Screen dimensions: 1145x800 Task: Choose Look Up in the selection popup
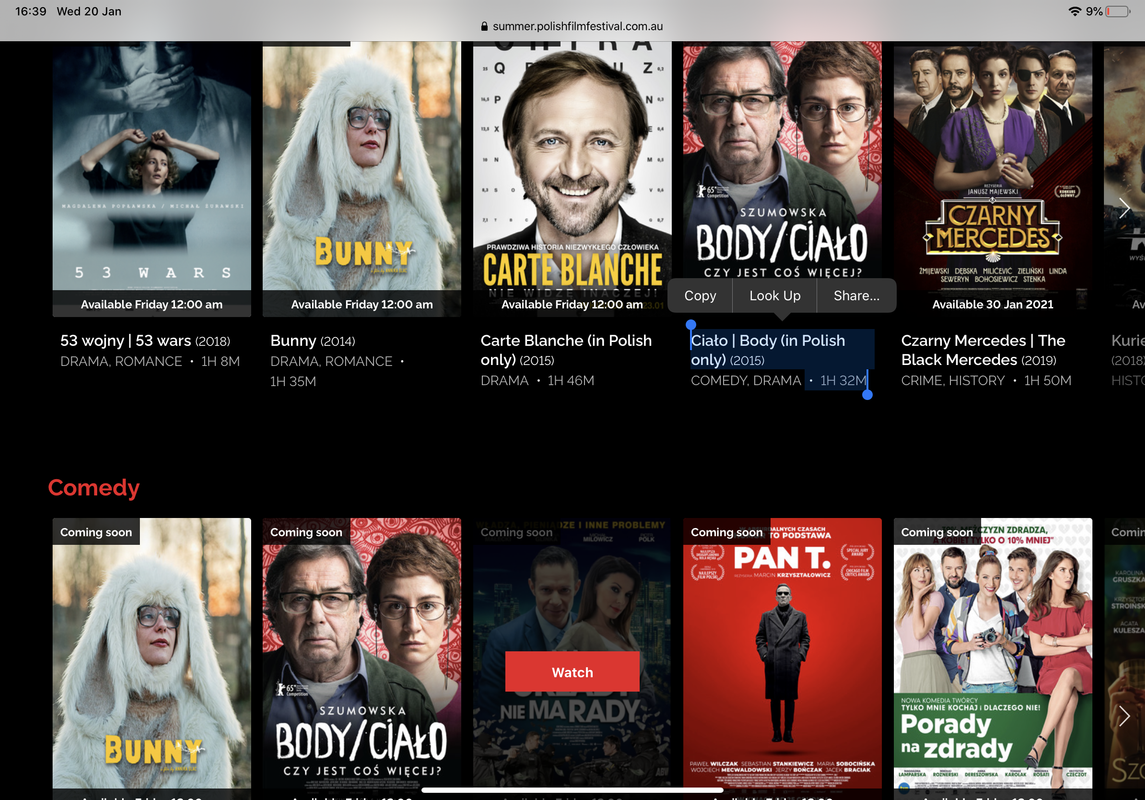(775, 296)
